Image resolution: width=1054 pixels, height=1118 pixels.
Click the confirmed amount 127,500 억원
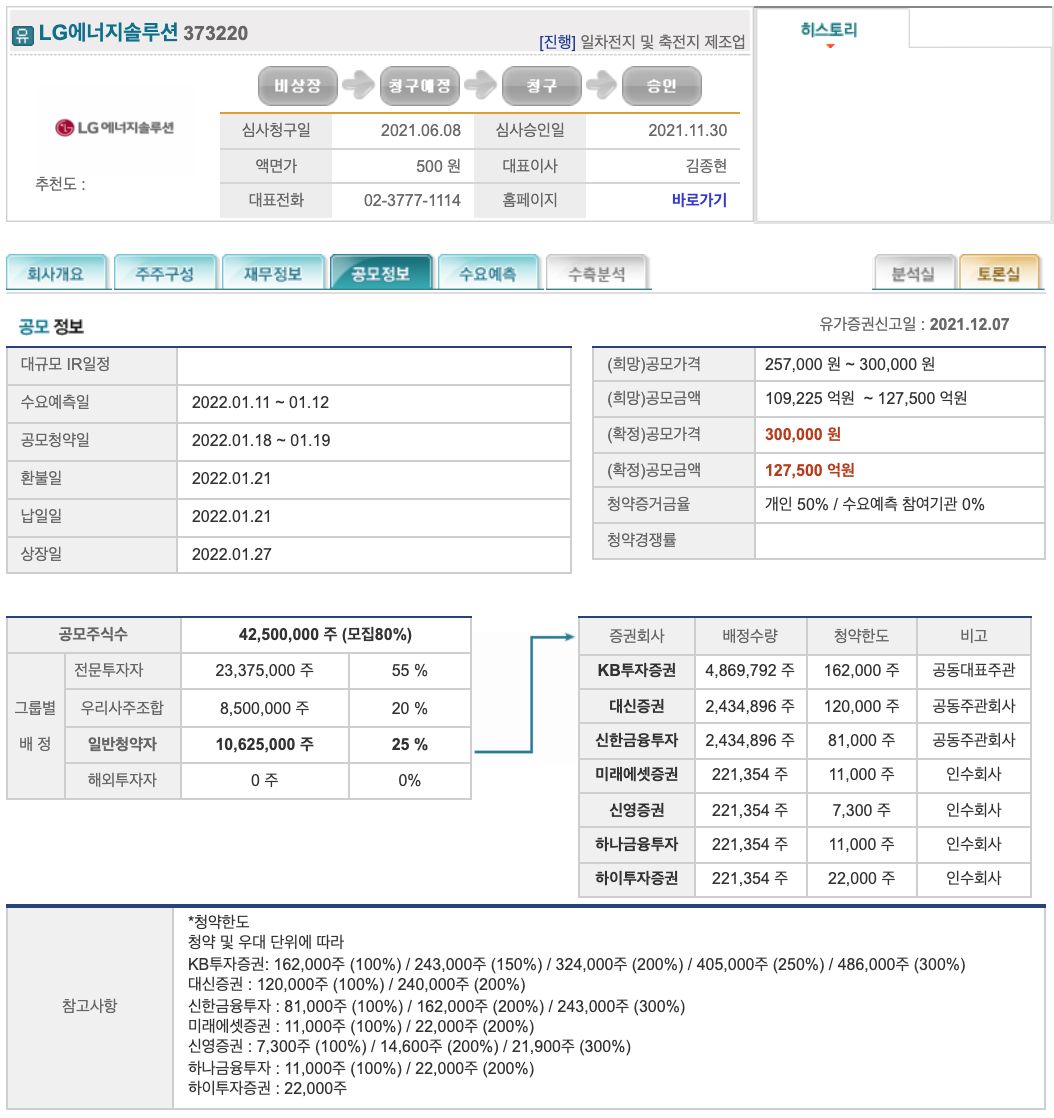pos(809,470)
